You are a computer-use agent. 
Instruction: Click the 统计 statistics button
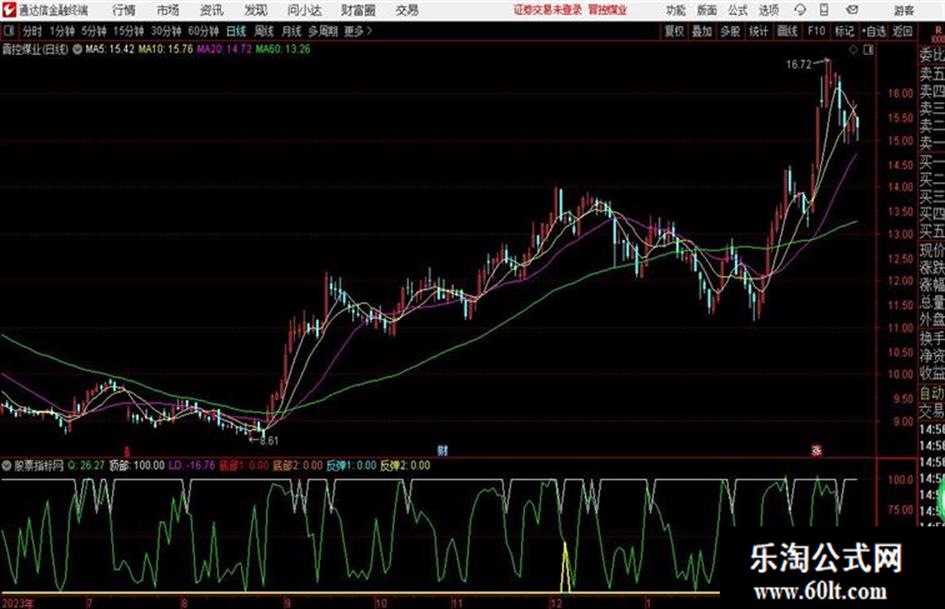(759, 31)
